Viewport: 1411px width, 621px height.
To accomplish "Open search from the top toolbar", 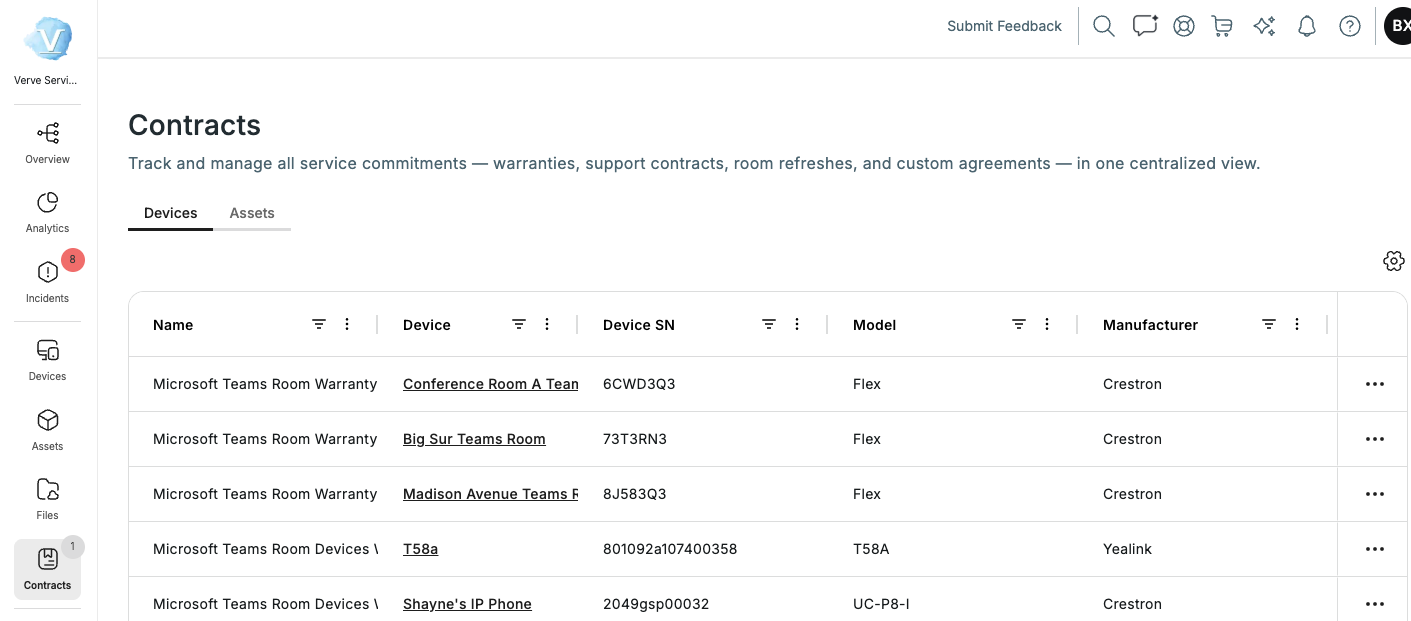I will 1103,26.
